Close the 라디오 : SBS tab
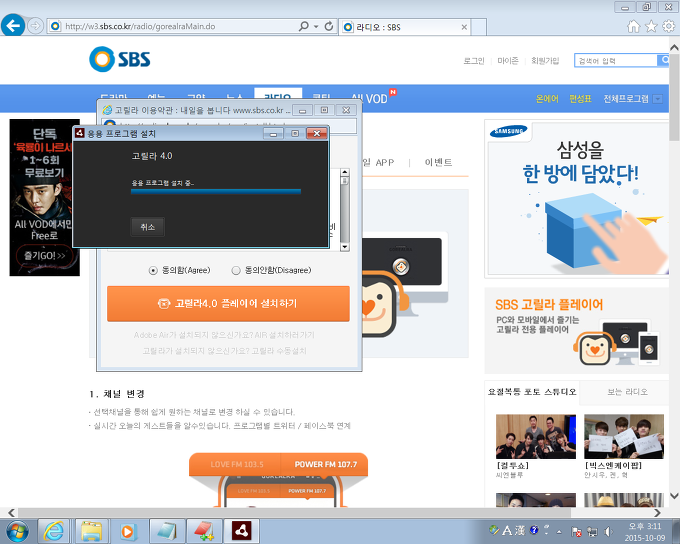The height and width of the screenshot is (544, 680). click(x=464, y=27)
